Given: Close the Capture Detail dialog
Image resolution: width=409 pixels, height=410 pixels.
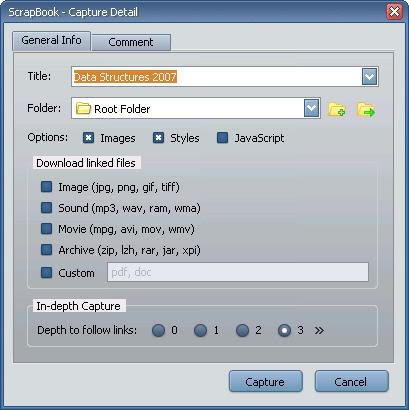Looking at the screenshot, I should point(394,12).
